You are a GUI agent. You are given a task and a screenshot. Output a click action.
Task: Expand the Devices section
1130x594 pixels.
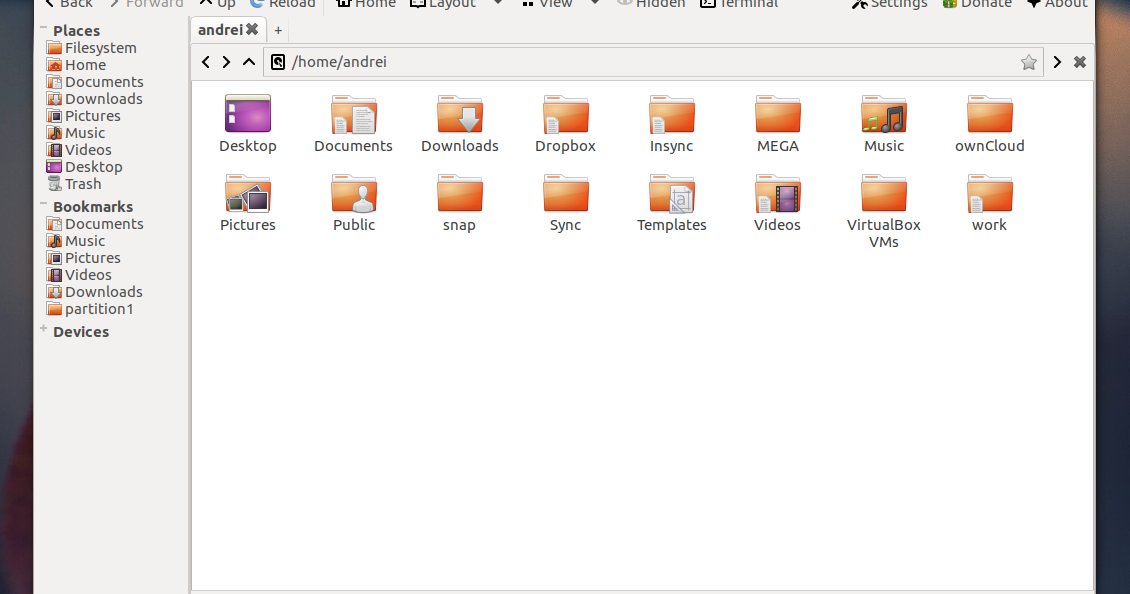pos(42,331)
